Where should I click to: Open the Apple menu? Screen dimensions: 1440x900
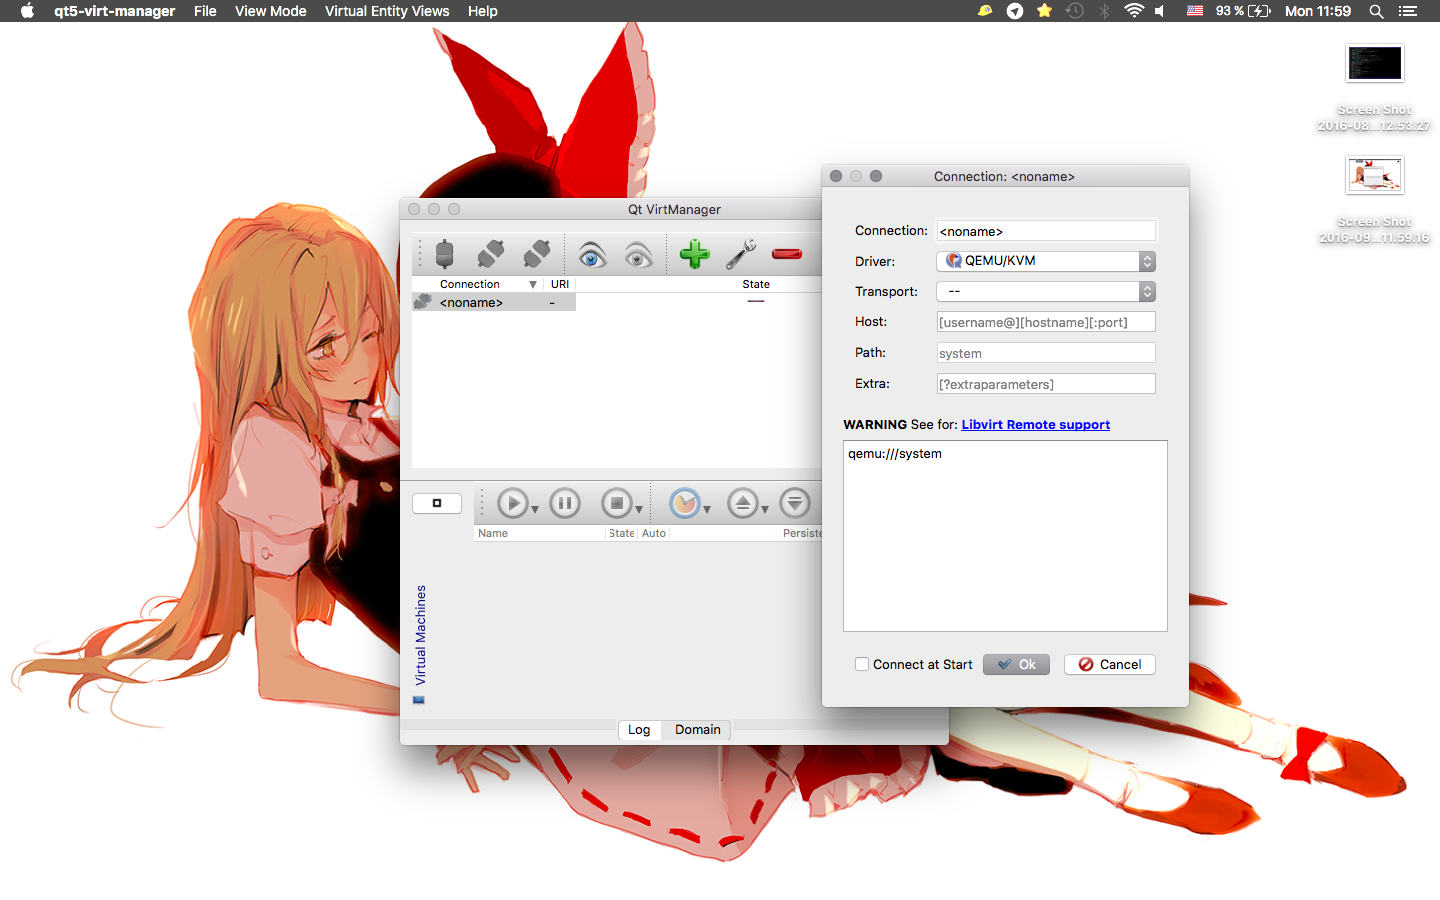pos(27,11)
